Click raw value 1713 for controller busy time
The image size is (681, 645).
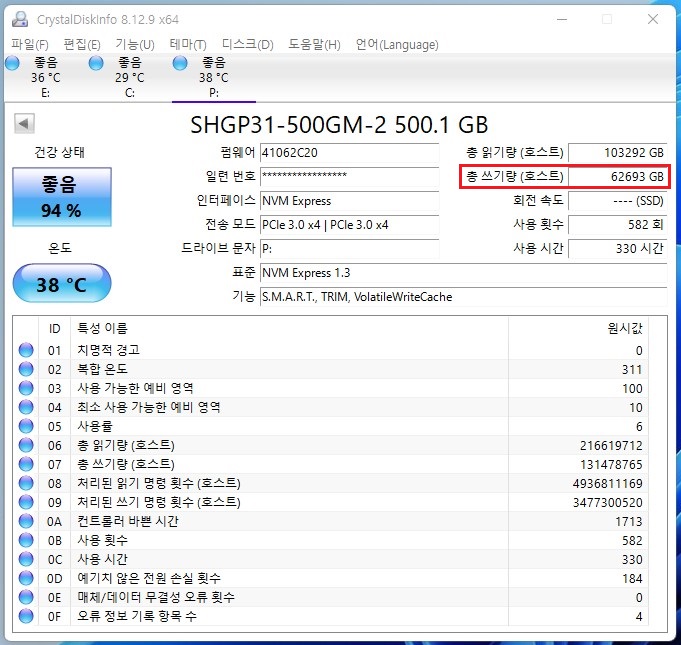point(628,522)
